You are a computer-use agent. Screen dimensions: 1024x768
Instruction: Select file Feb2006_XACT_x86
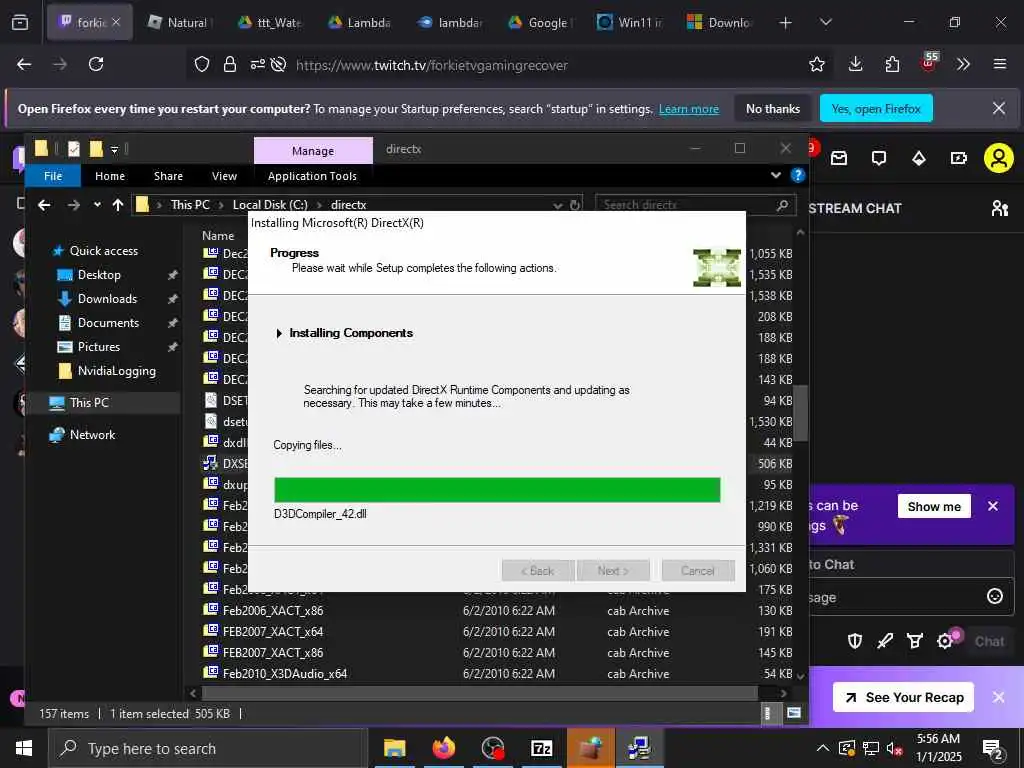tap(273, 611)
